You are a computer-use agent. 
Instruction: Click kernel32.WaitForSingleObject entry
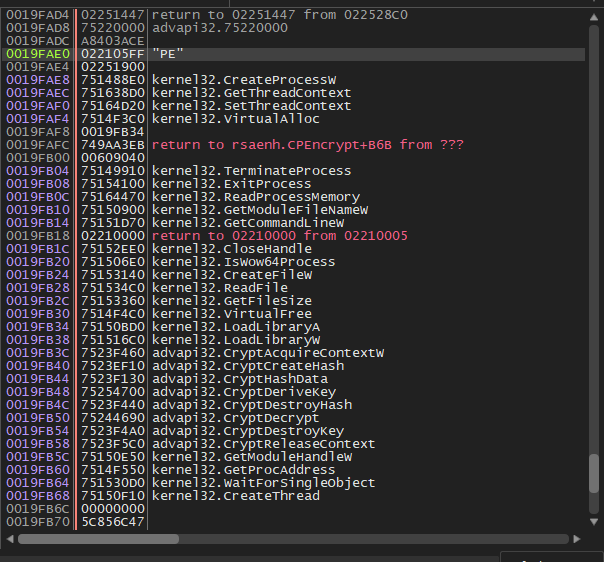click(264, 483)
